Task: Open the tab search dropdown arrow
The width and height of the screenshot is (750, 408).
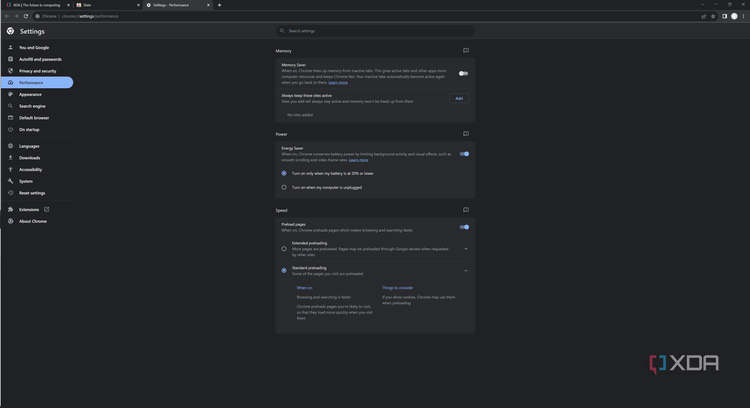Action: [703, 4]
